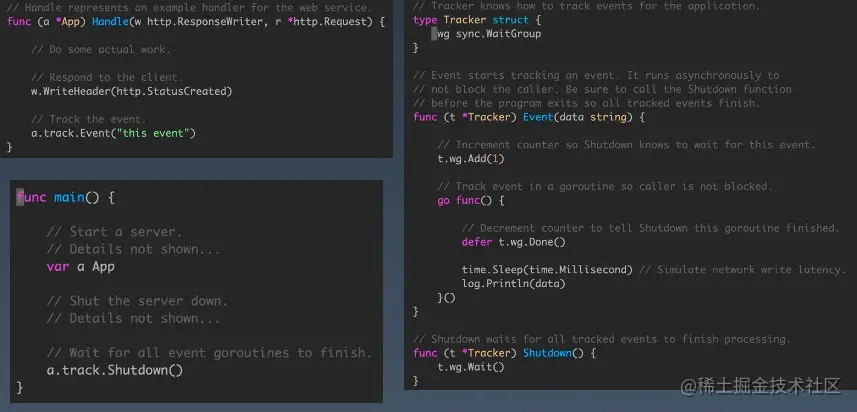
Task: Click "// Details not shown..." under Shut the server down
Action: click(133, 319)
